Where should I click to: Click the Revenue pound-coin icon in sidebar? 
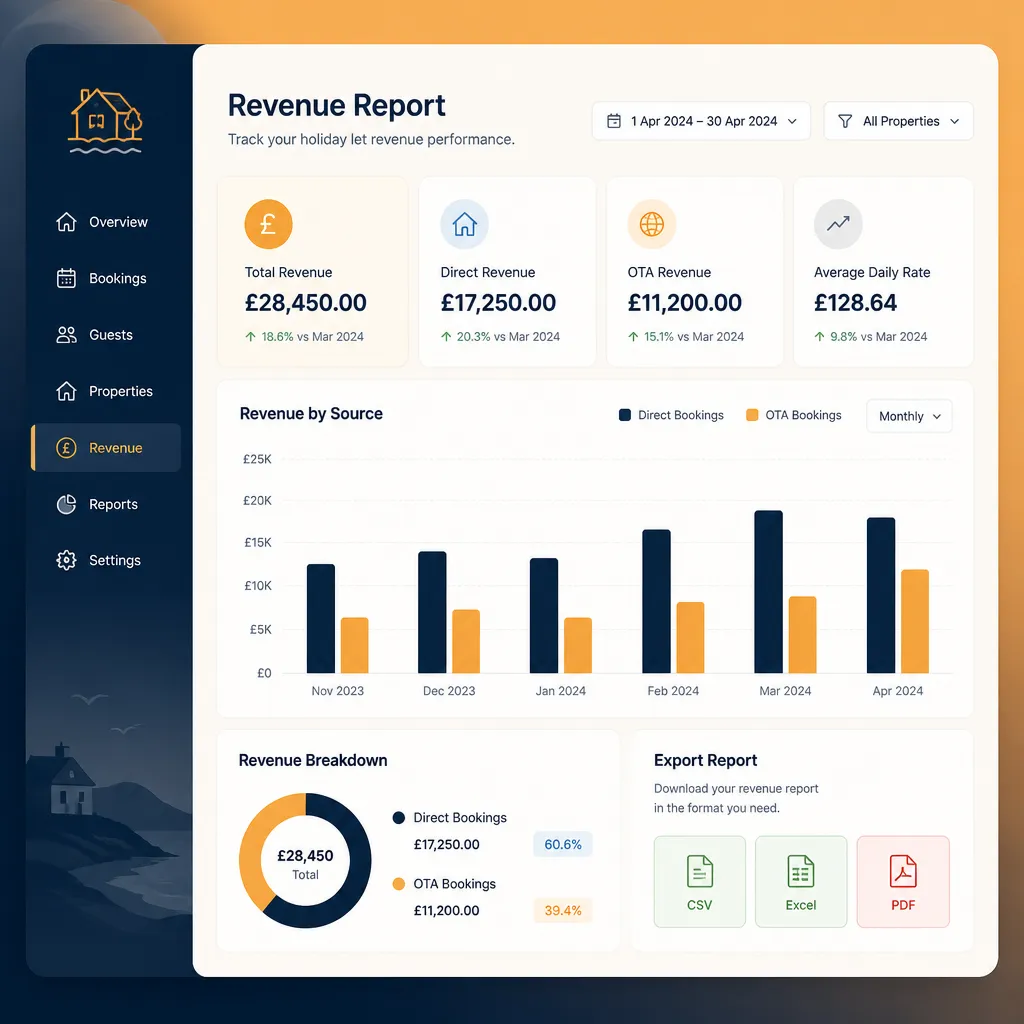pyautogui.click(x=66, y=448)
